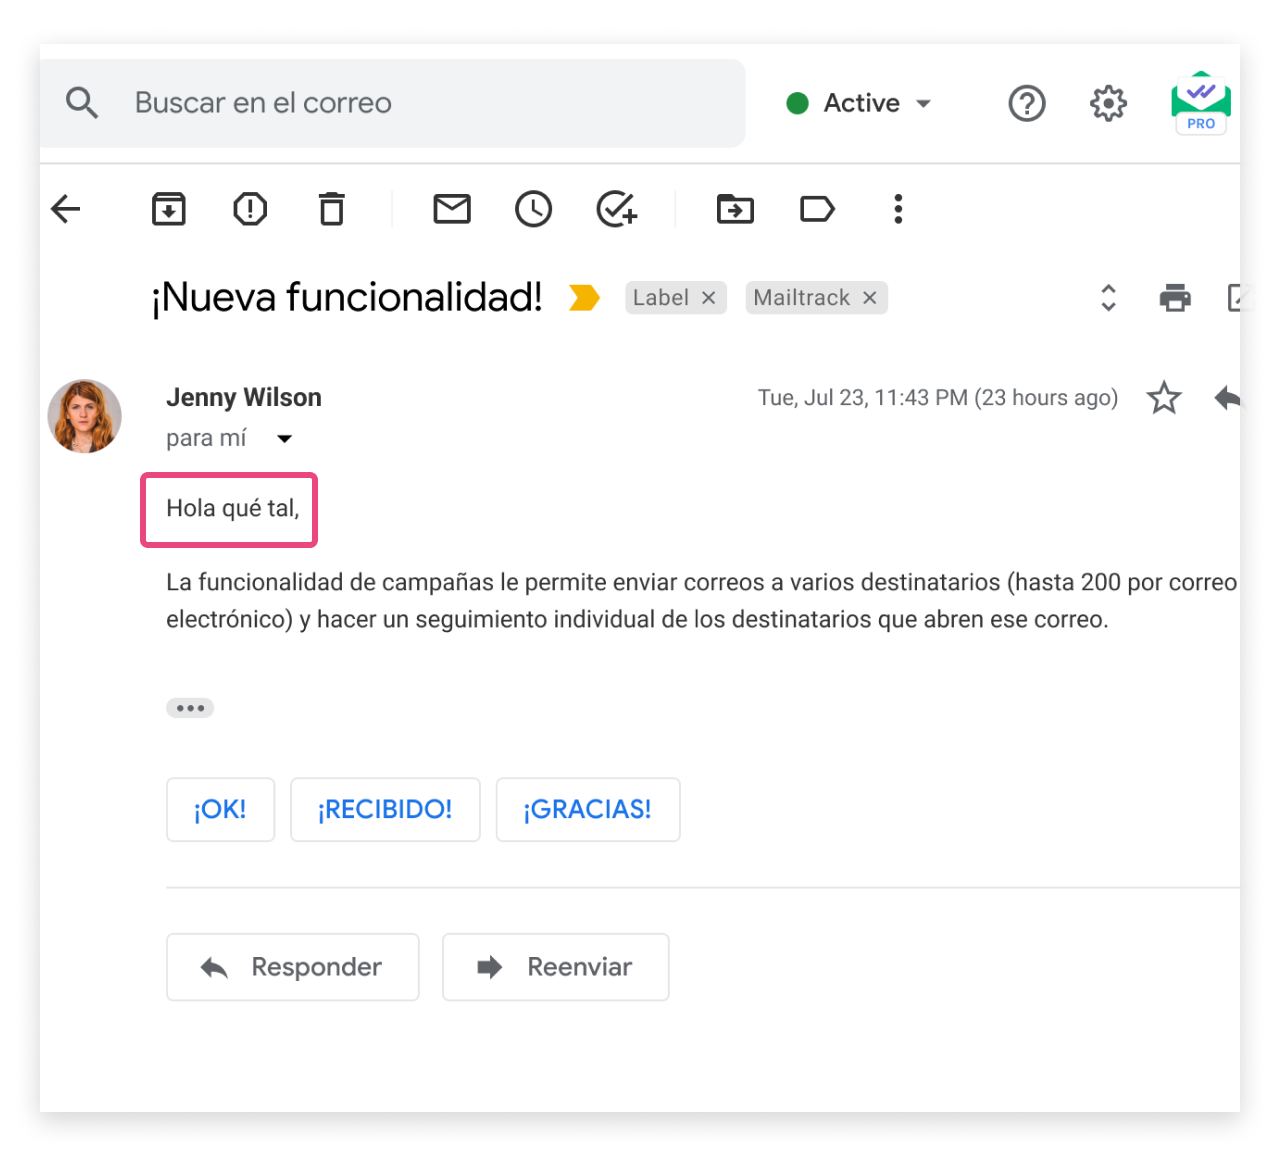Screen dimensions: 1280x1170
Task: Print the email conversation
Action: (x=1175, y=298)
